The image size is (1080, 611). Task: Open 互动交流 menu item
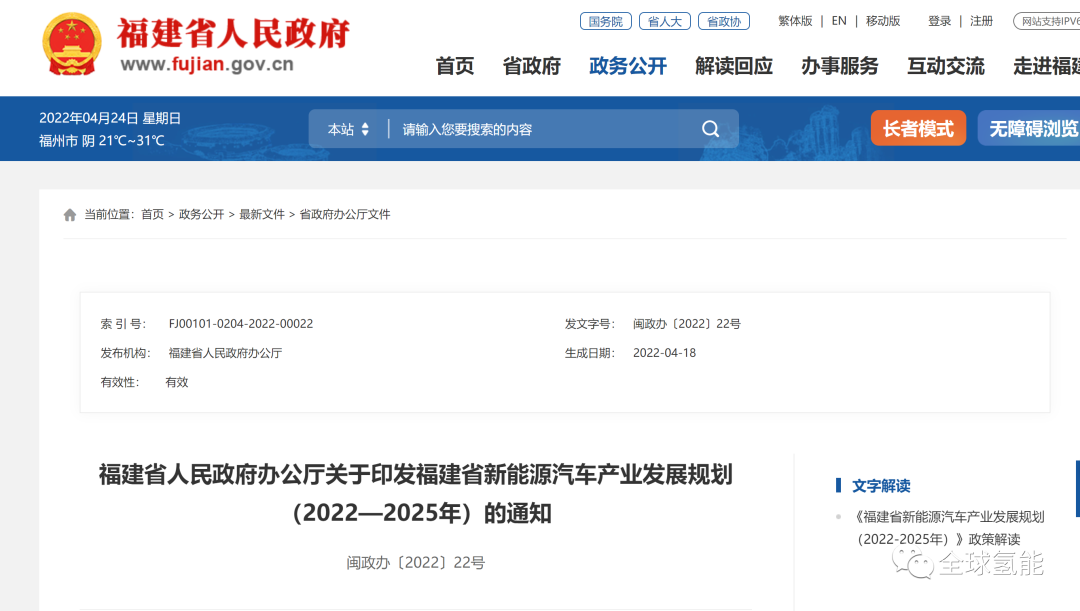(x=945, y=66)
